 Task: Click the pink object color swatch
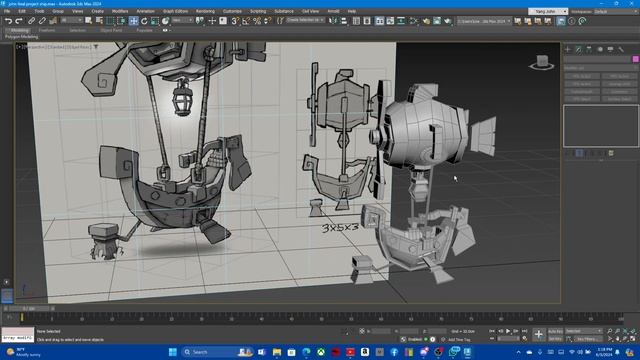pyautogui.click(x=636, y=60)
